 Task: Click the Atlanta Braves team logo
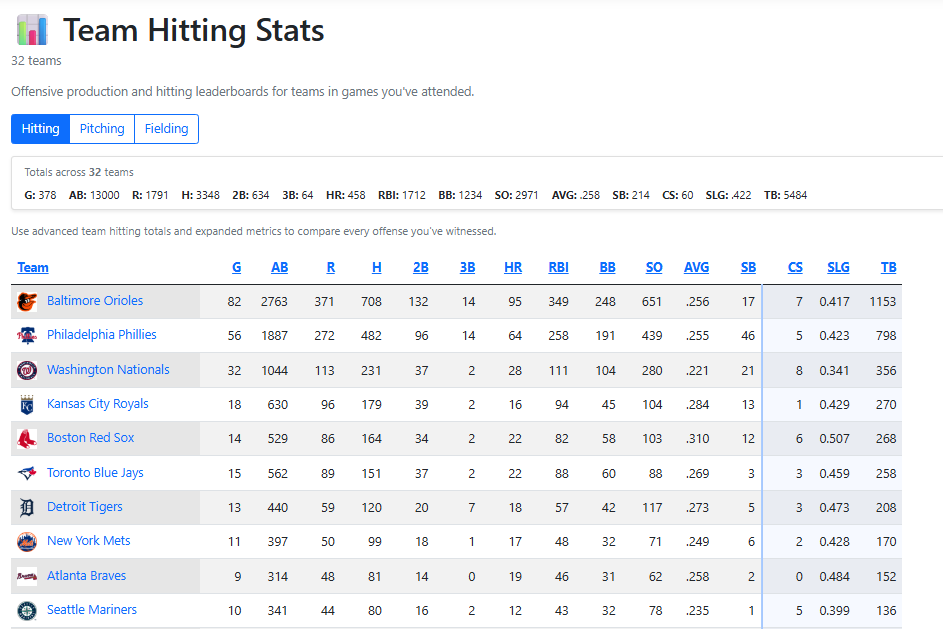pyautogui.click(x=27, y=576)
